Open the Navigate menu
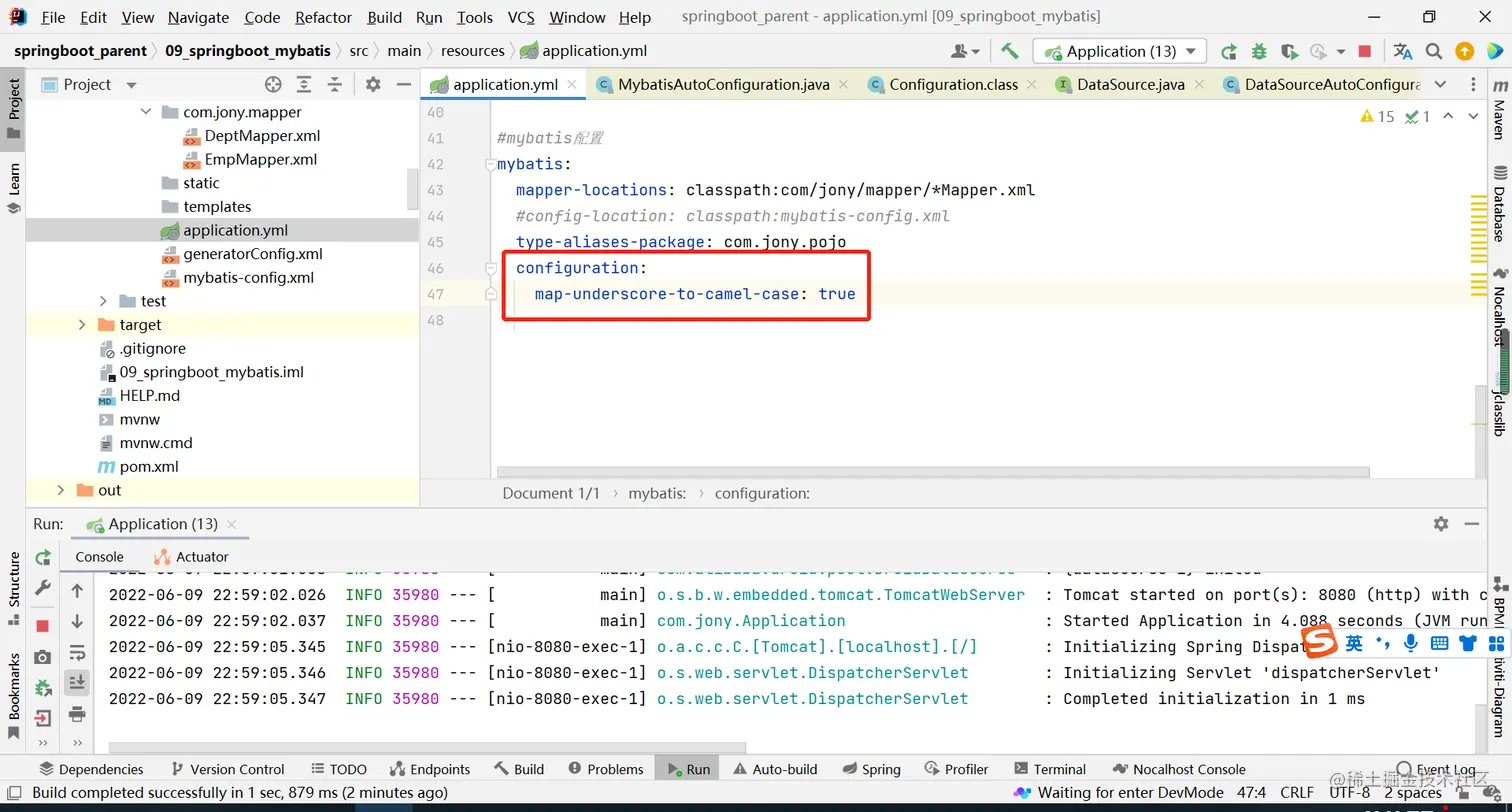Image resolution: width=1512 pixels, height=812 pixels. click(198, 17)
